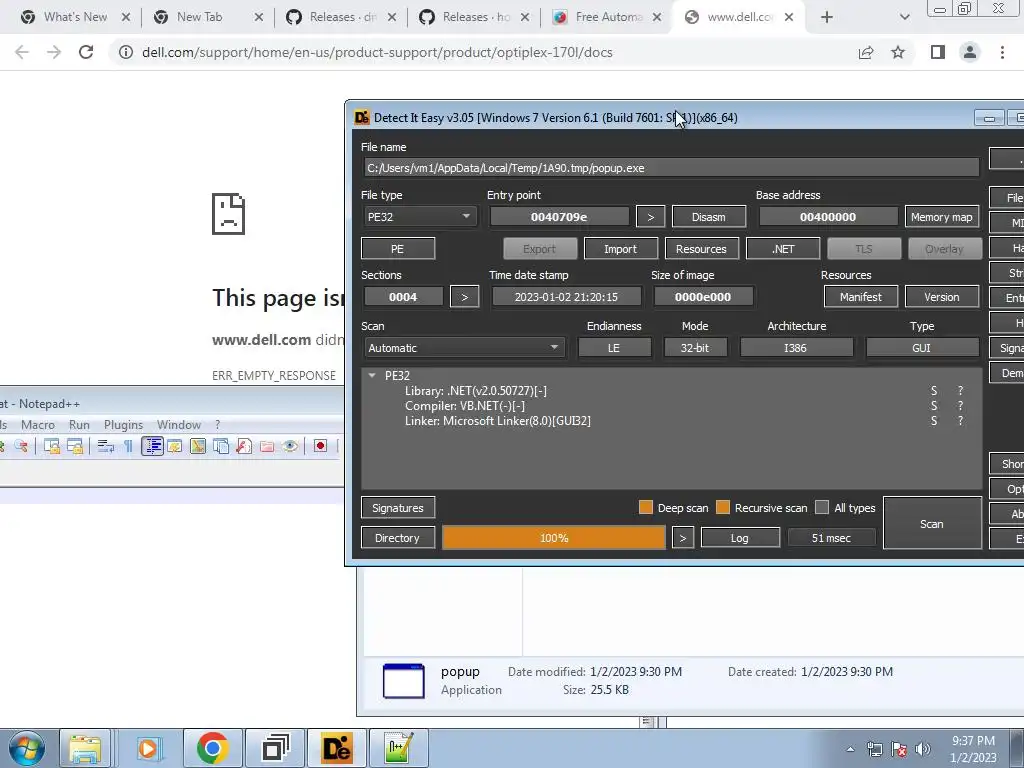
Task: Open the Notepad++ Macro menu
Action: (38, 425)
